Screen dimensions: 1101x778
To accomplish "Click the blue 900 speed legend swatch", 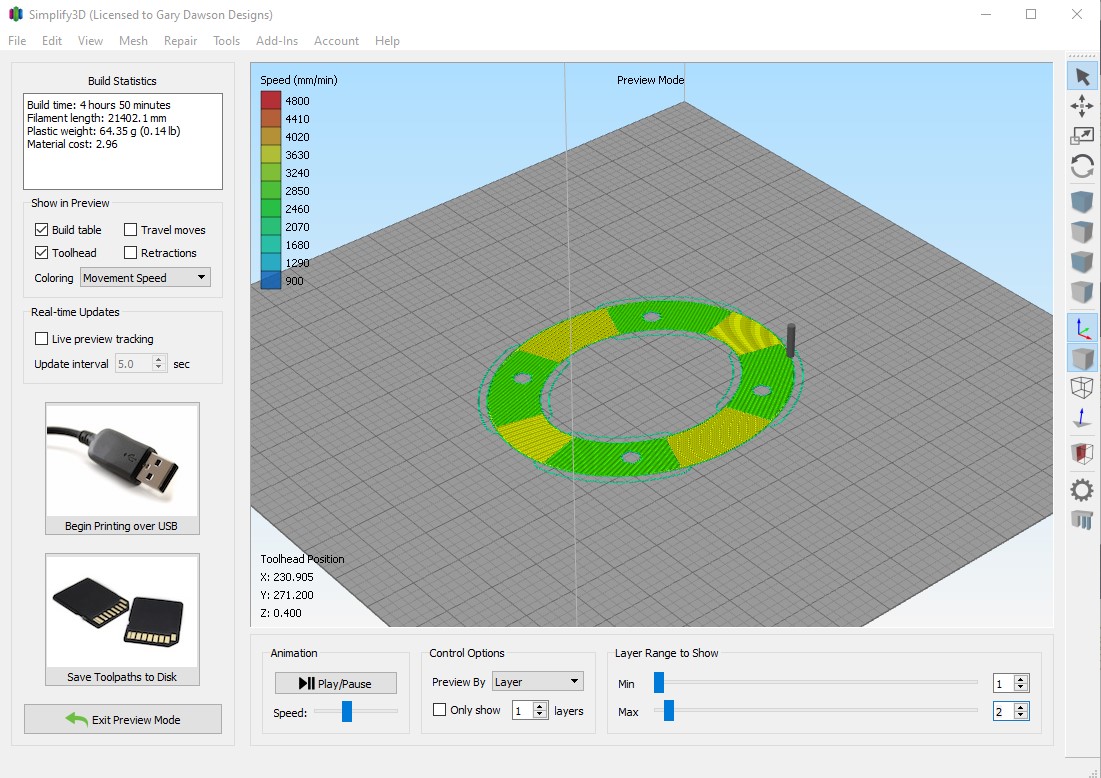I will 271,281.
